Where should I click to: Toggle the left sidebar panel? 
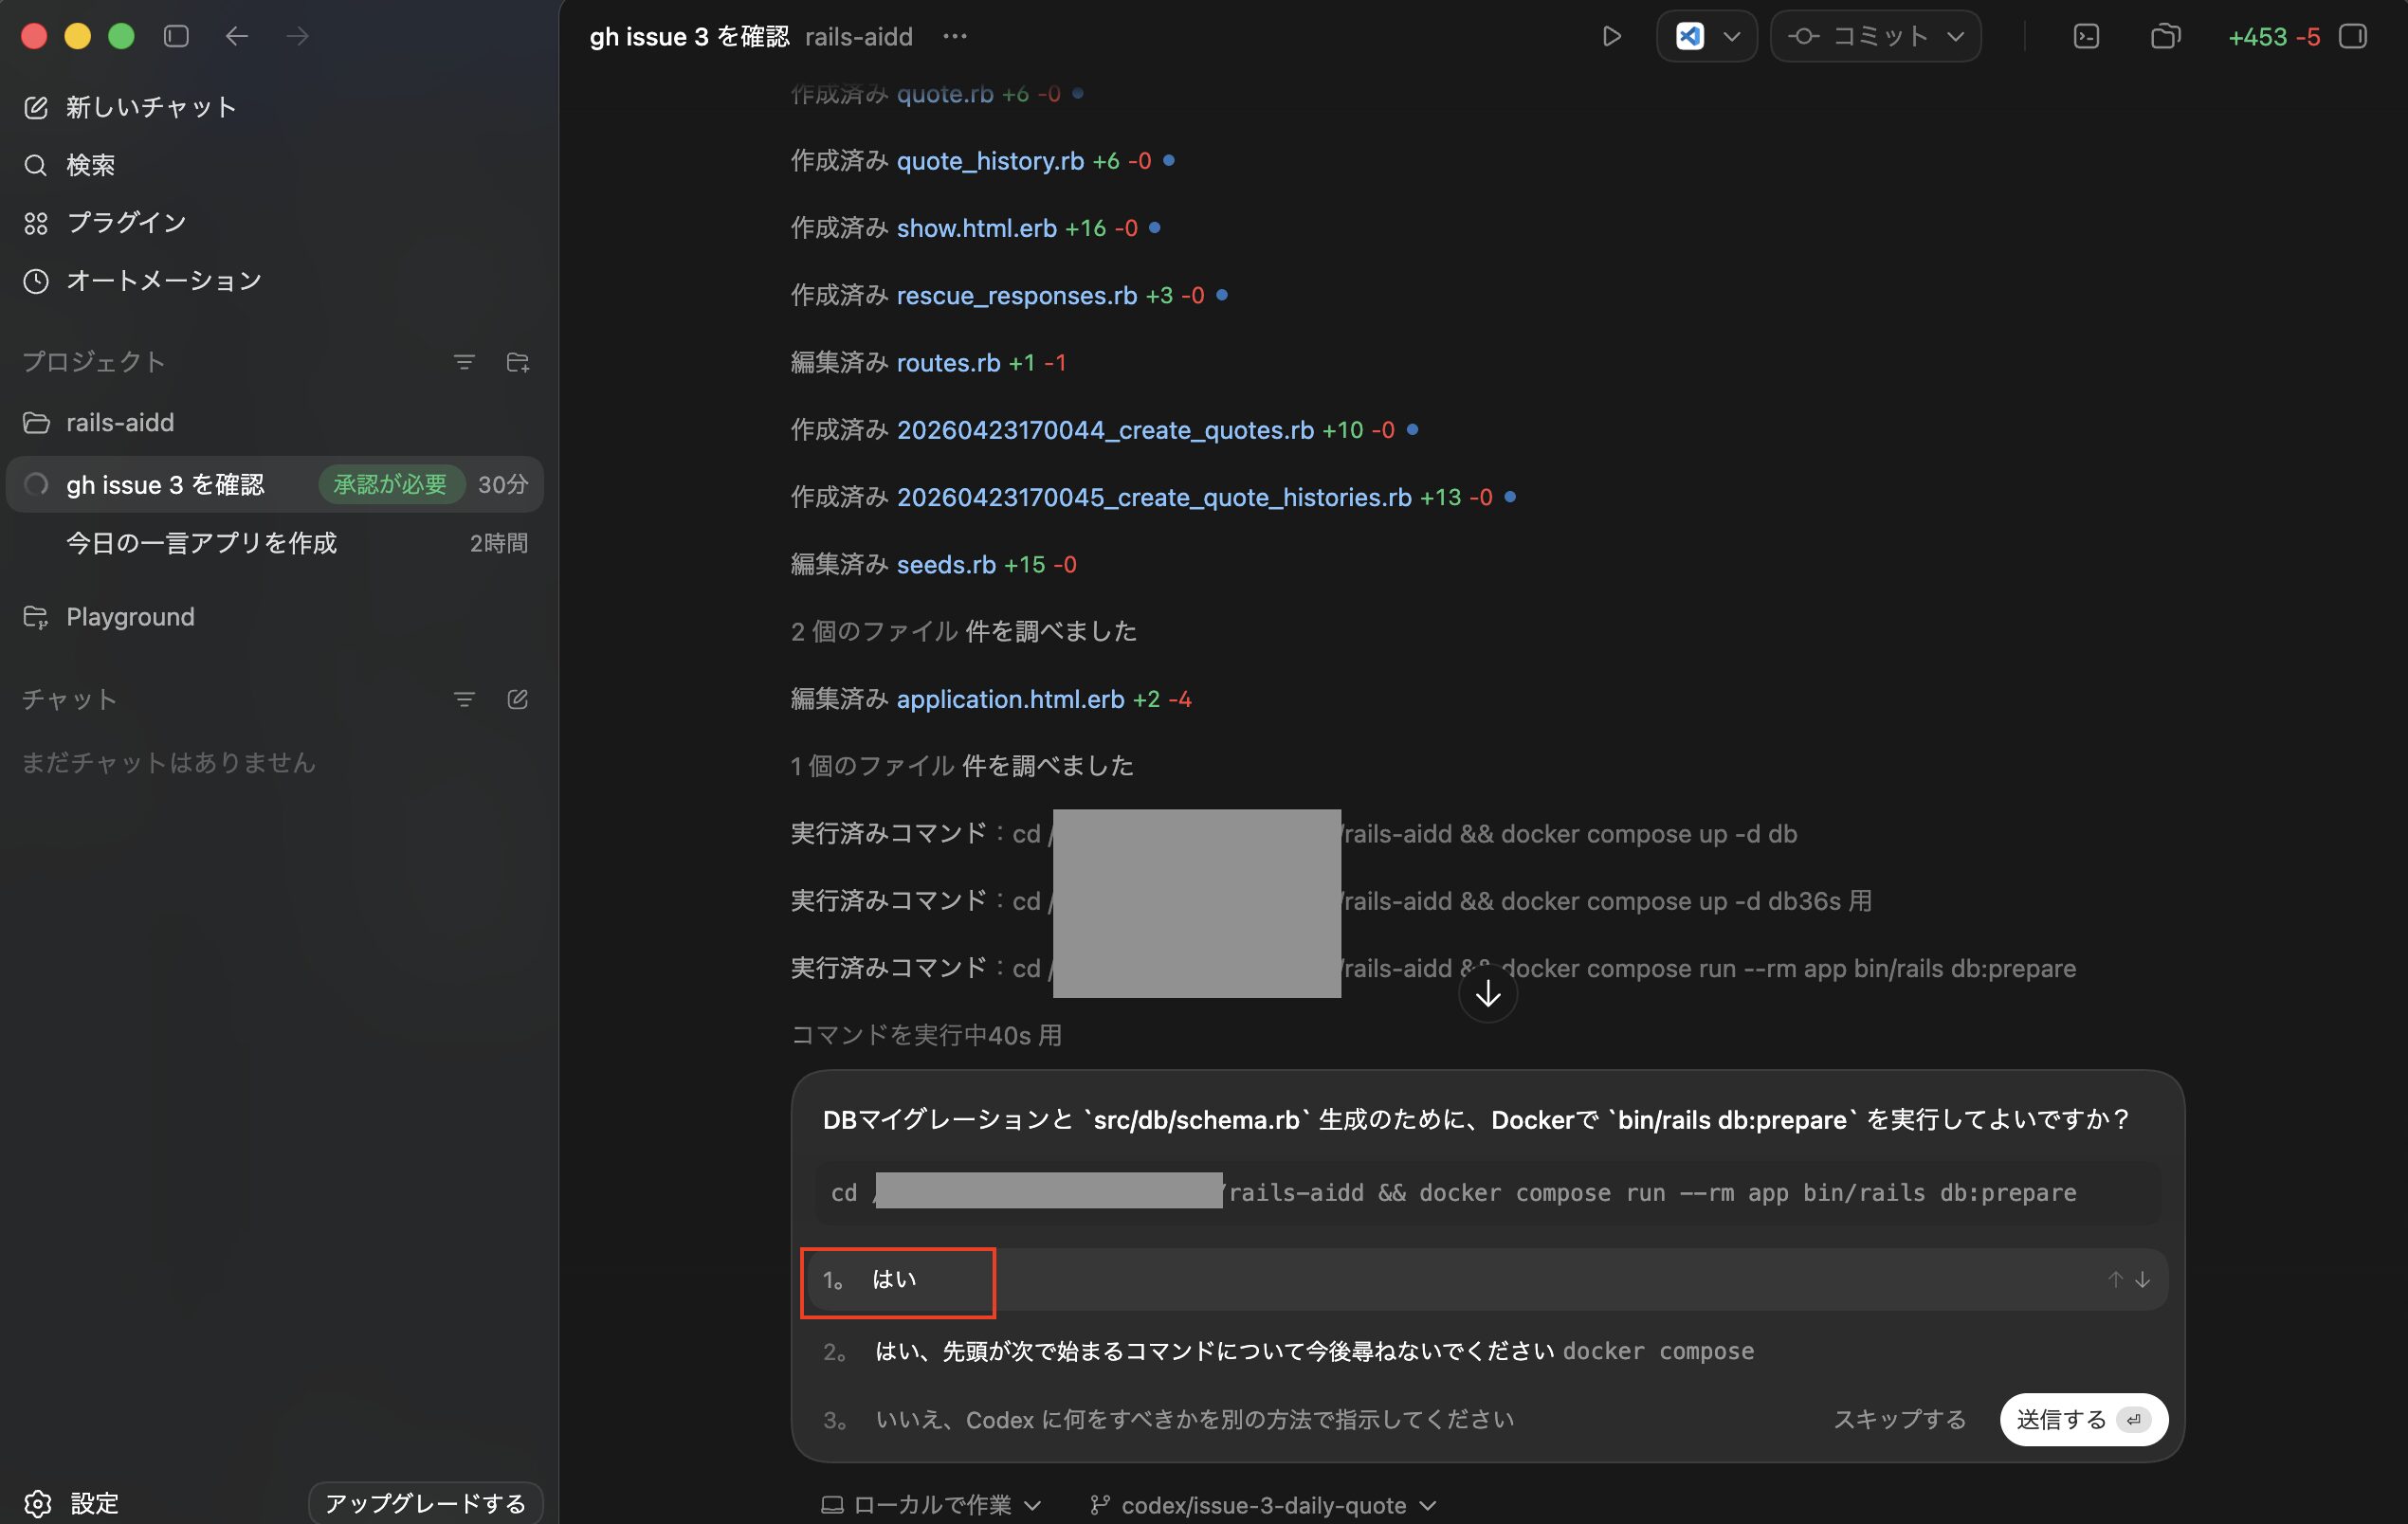pos(176,37)
